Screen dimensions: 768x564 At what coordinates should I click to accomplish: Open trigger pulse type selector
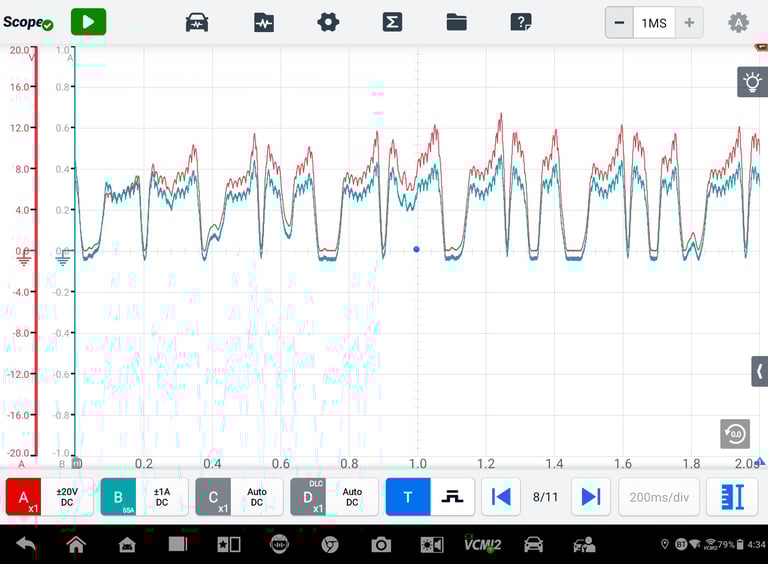pyautogui.click(x=453, y=497)
